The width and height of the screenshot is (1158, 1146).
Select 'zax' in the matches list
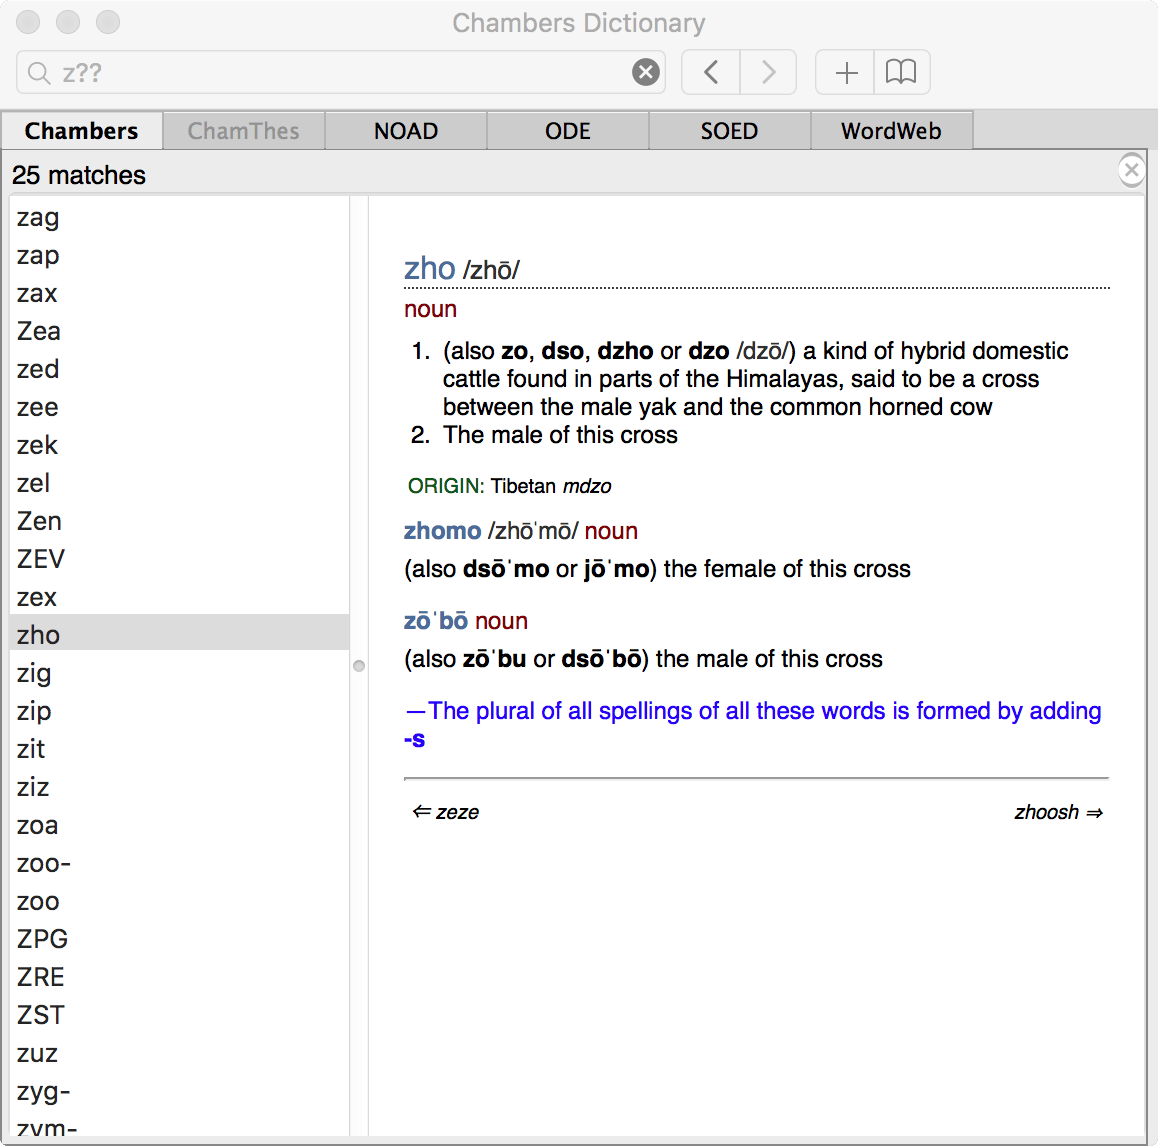[x=179, y=293]
